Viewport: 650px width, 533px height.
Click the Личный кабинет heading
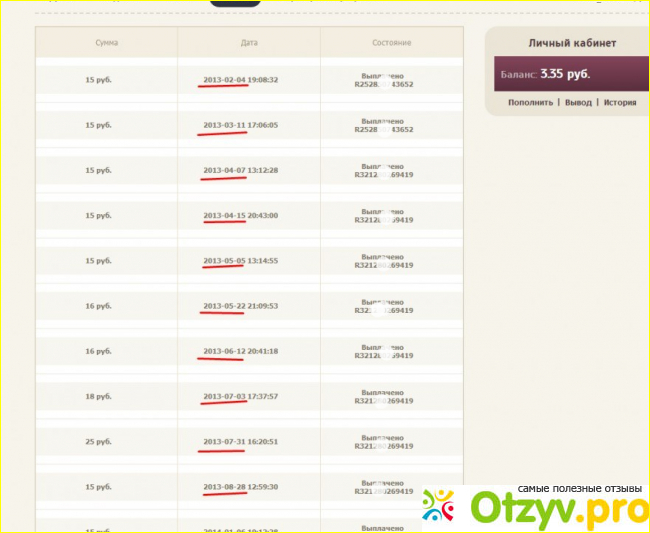point(572,43)
